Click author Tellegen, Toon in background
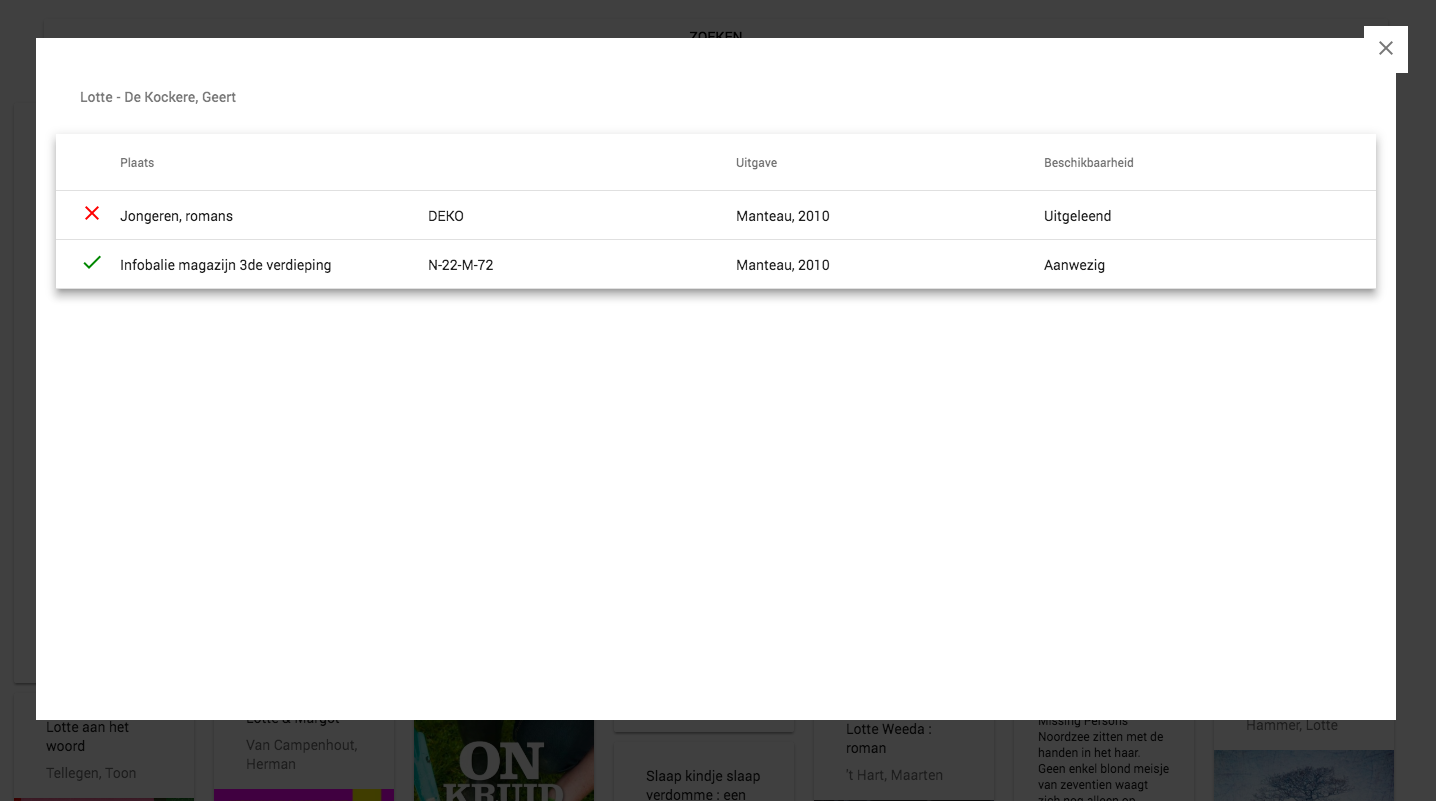This screenshot has height=801, width=1436. (91, 773)
